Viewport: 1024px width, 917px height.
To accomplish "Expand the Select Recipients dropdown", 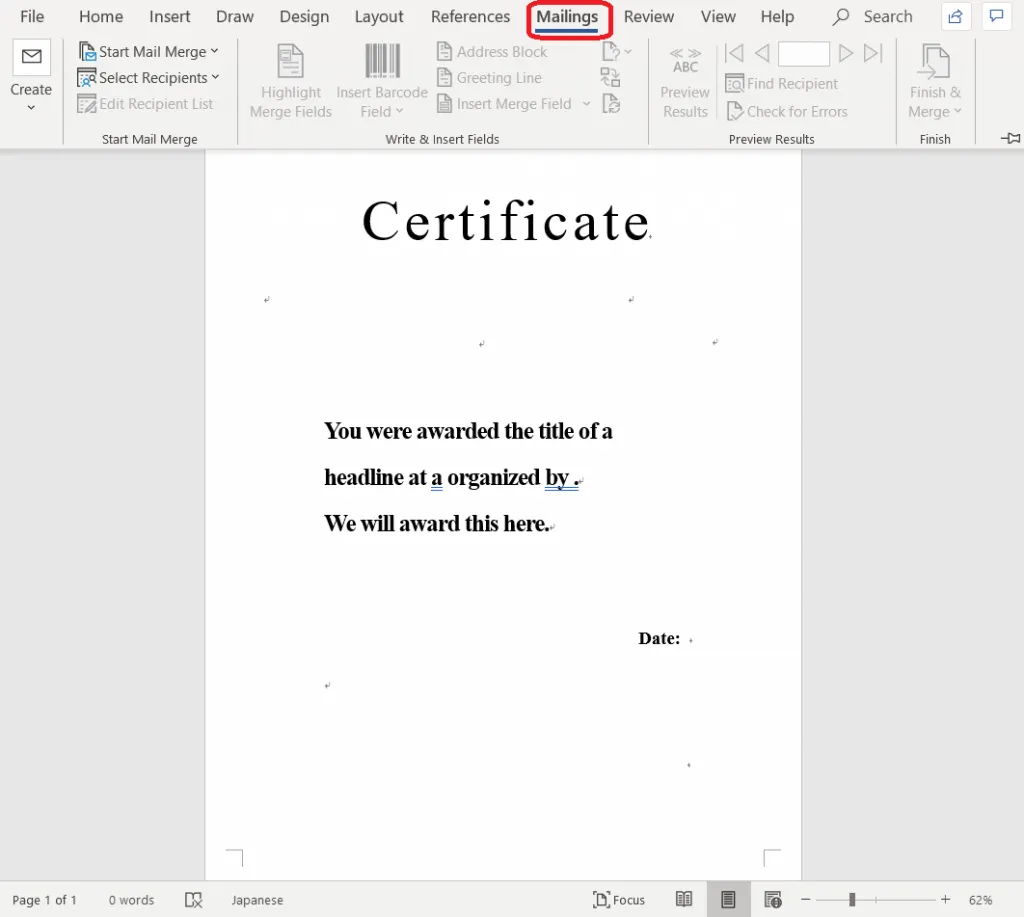I will 149,77.
